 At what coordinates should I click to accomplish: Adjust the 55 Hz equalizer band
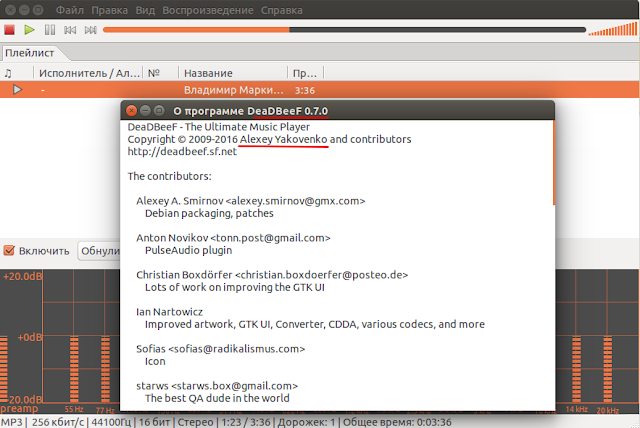[74, 367]
